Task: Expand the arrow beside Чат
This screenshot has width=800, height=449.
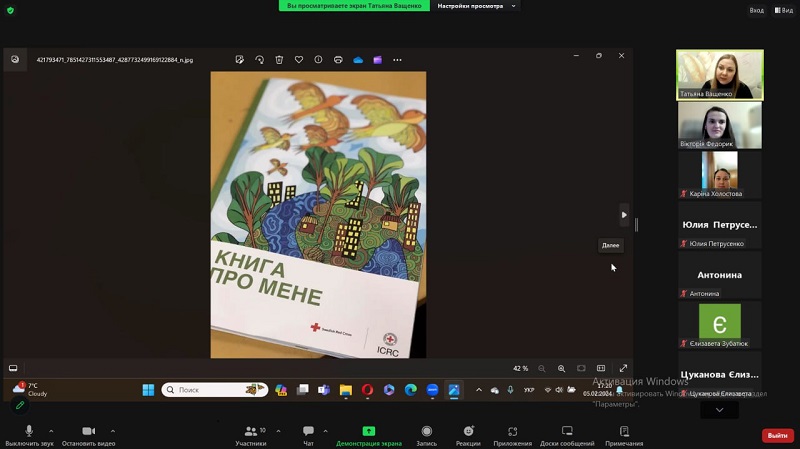Action: (x=326, y=431)
